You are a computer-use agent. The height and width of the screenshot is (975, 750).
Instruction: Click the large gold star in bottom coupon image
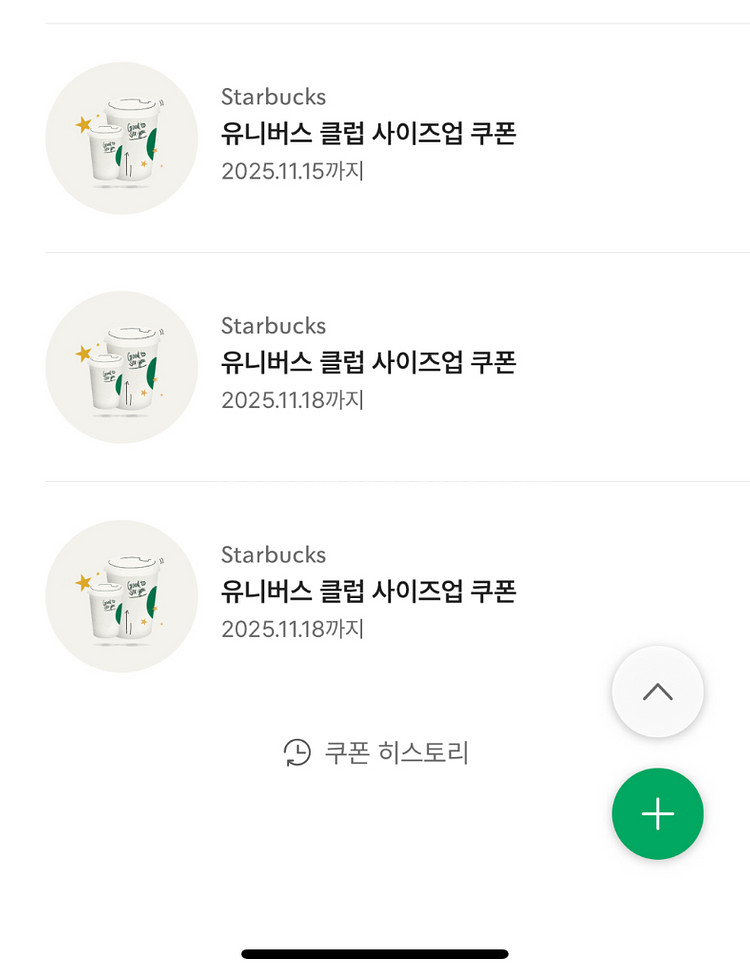pos(84,583)
